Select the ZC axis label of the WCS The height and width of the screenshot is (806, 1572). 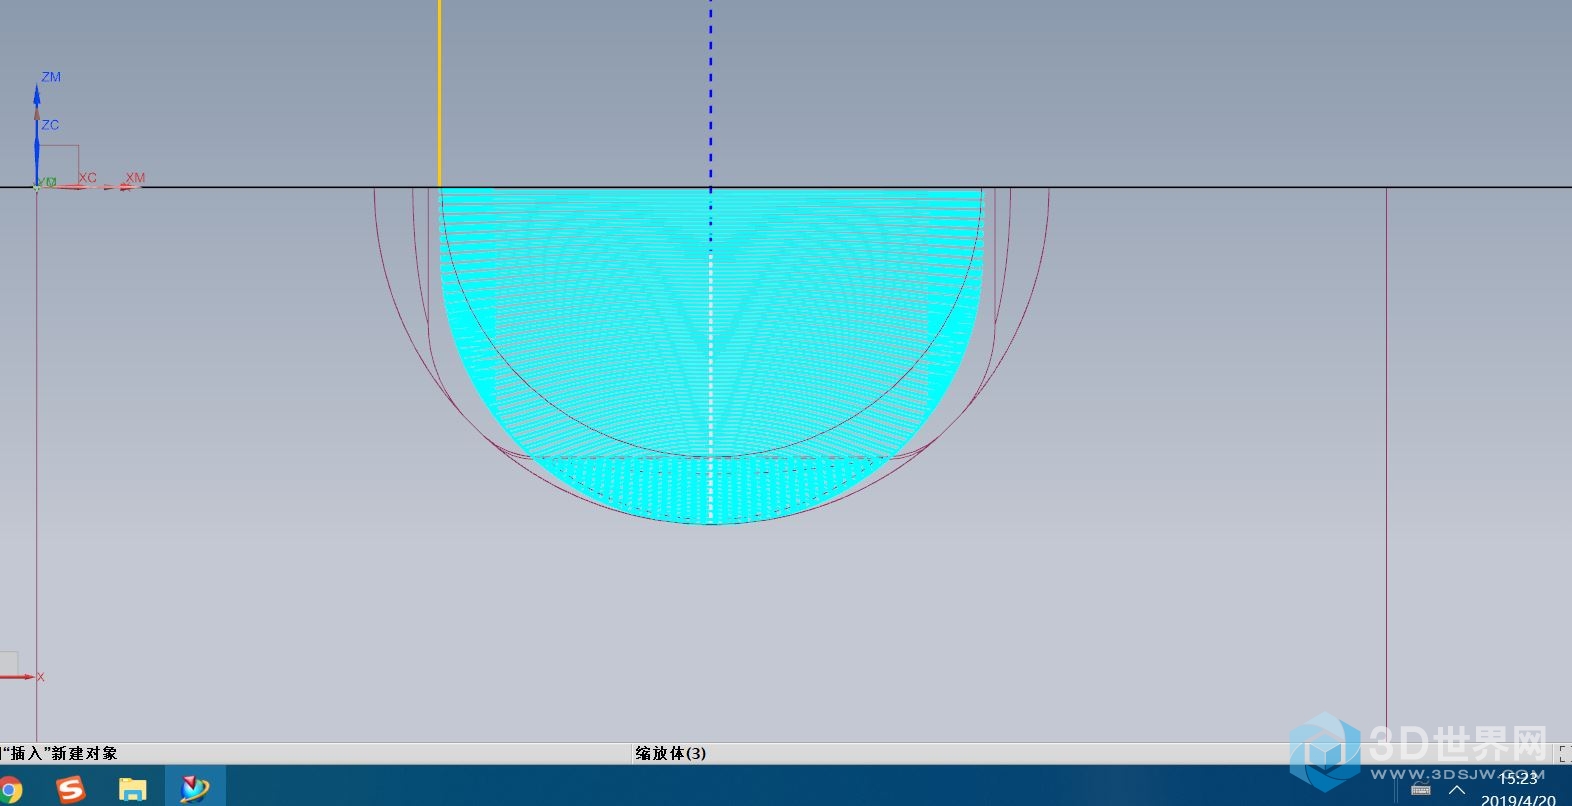pyautogui.click(x=50, y=125)
